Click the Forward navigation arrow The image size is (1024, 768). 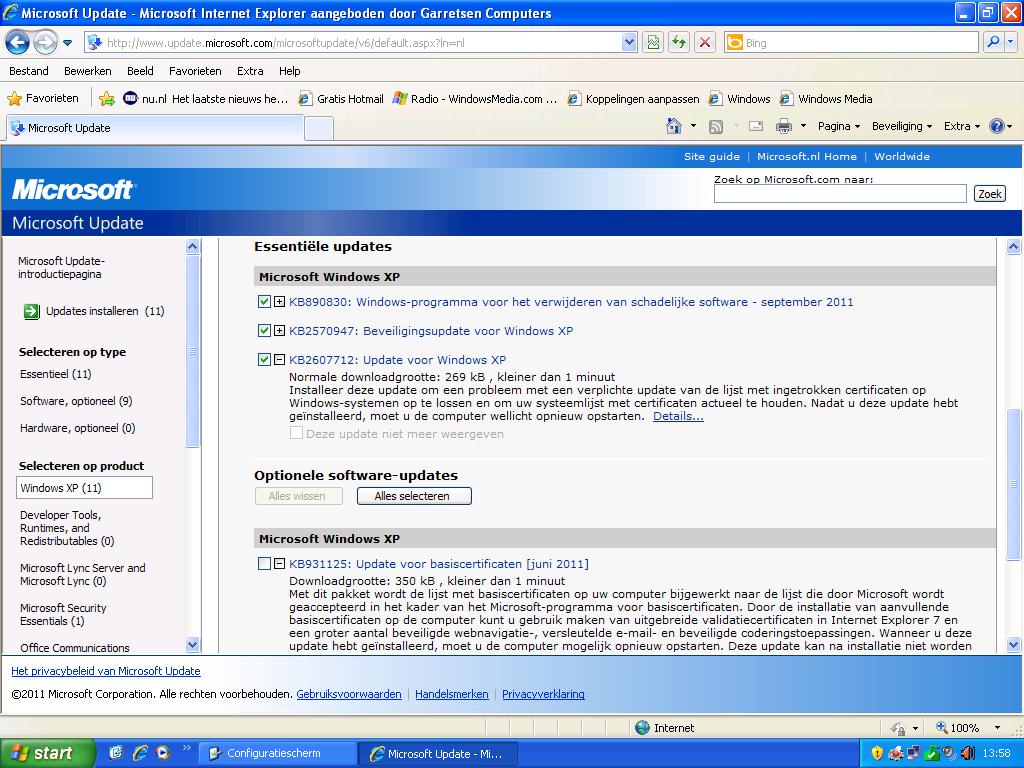(x=45, y=43)
